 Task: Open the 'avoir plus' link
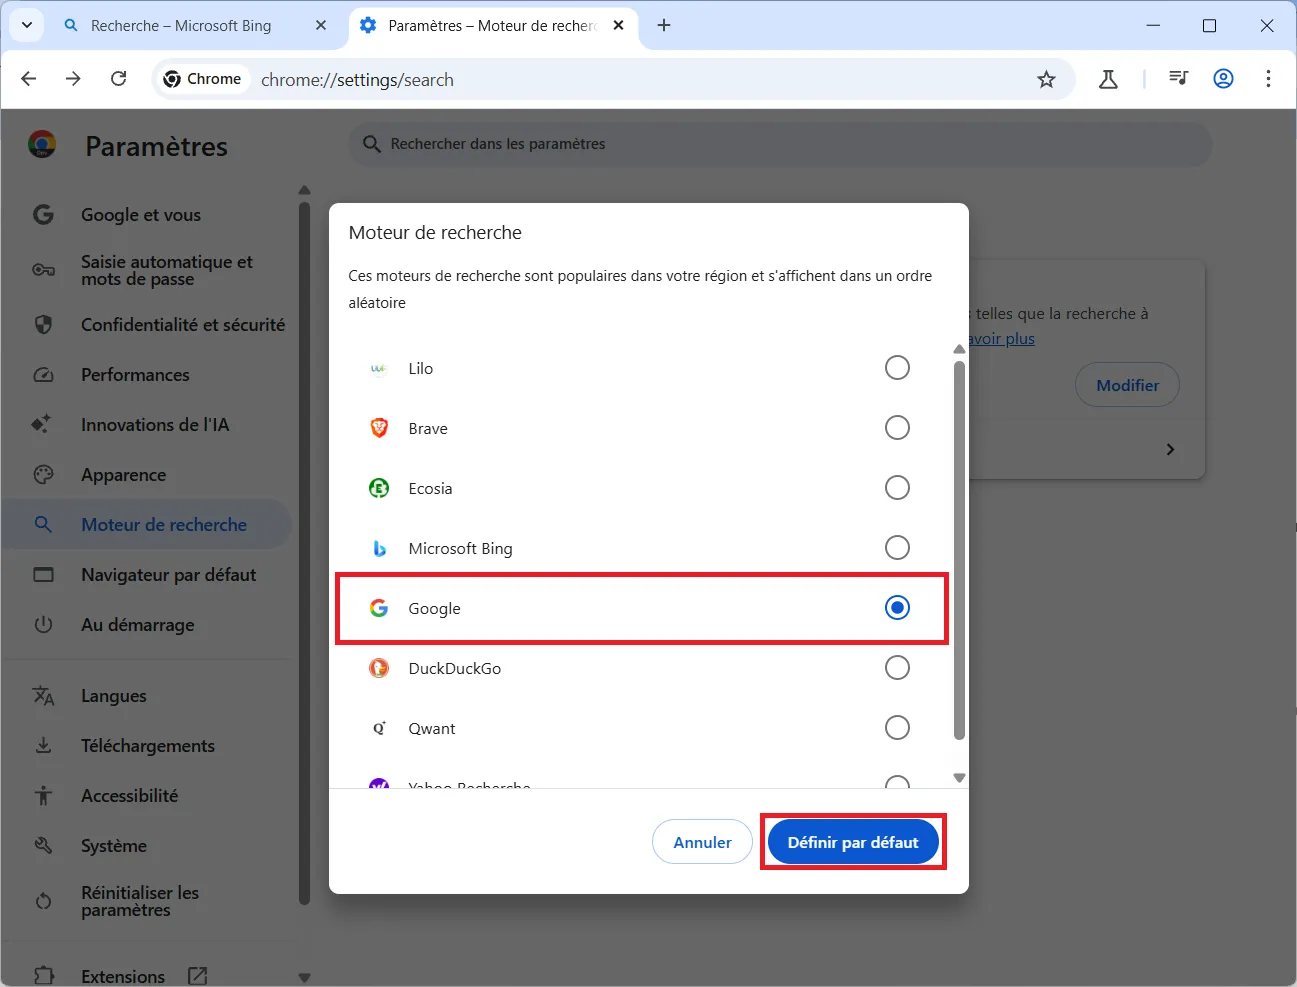click(1002, 339)
